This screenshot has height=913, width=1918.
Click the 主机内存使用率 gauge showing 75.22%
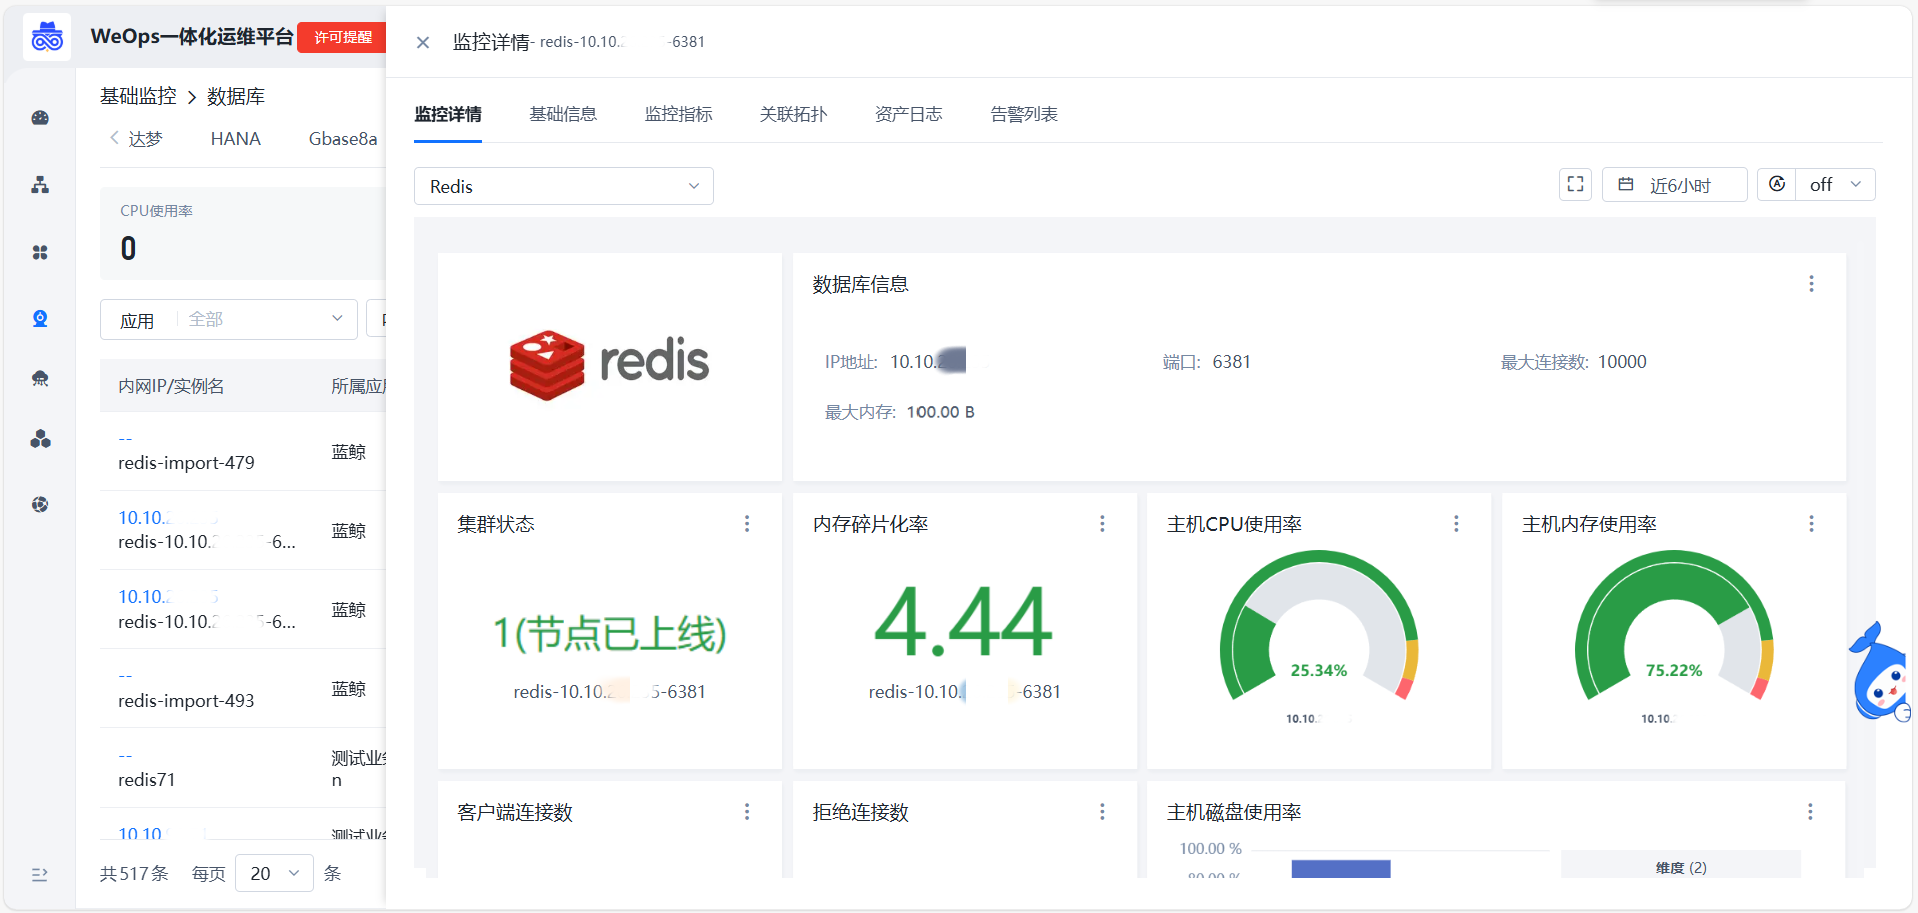click(1674, 626)
